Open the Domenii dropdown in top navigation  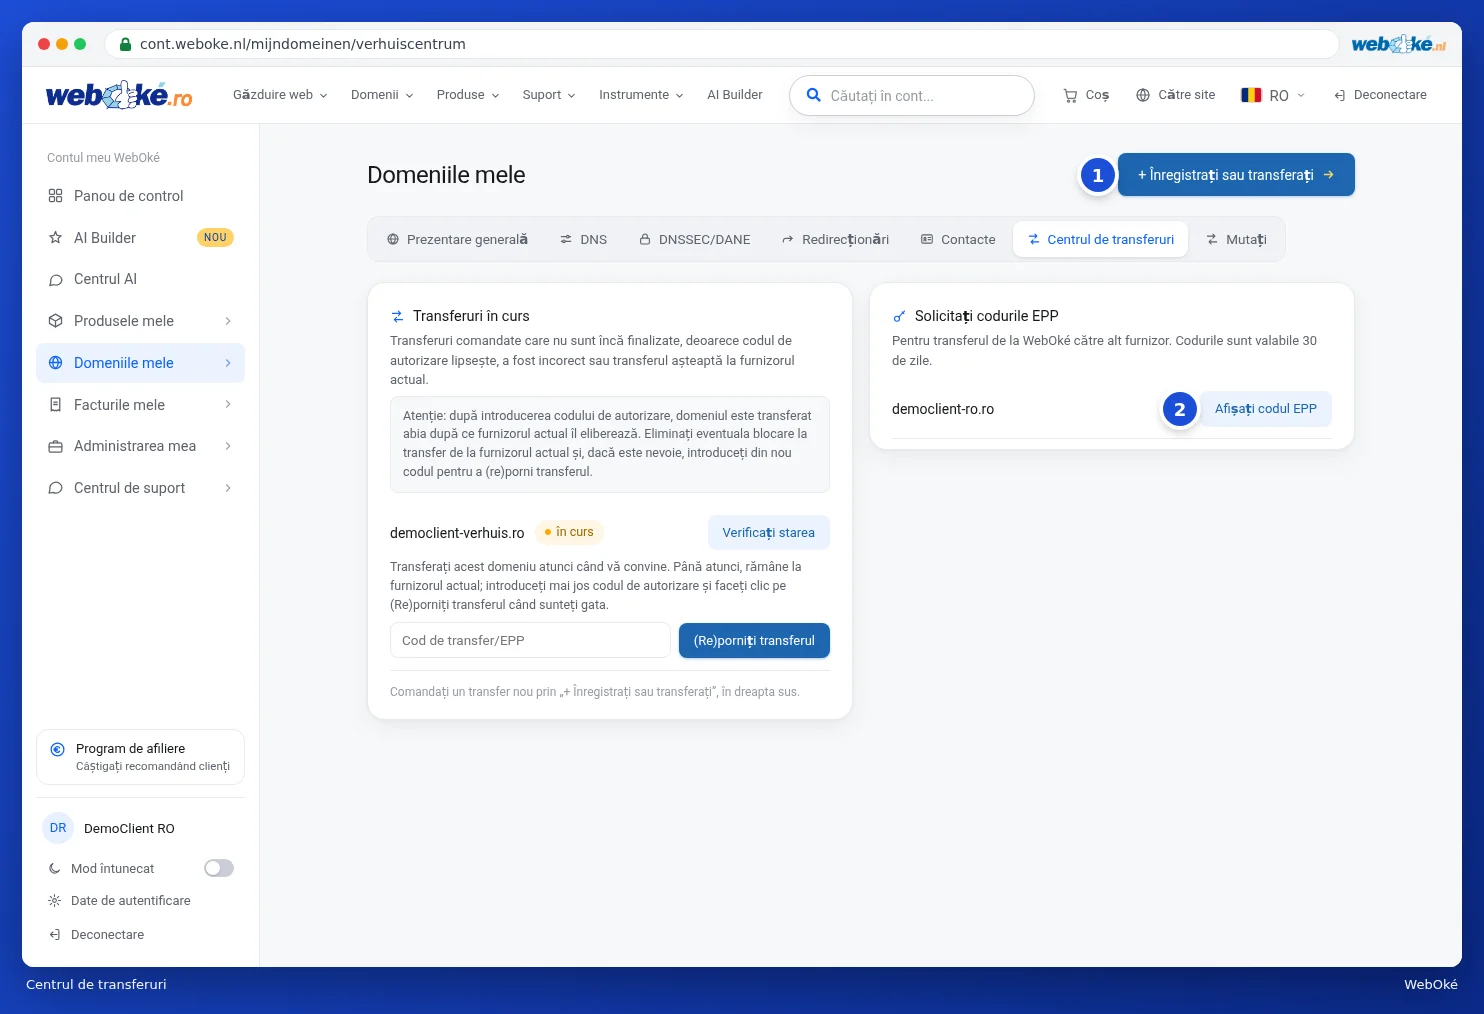[382, 95]
